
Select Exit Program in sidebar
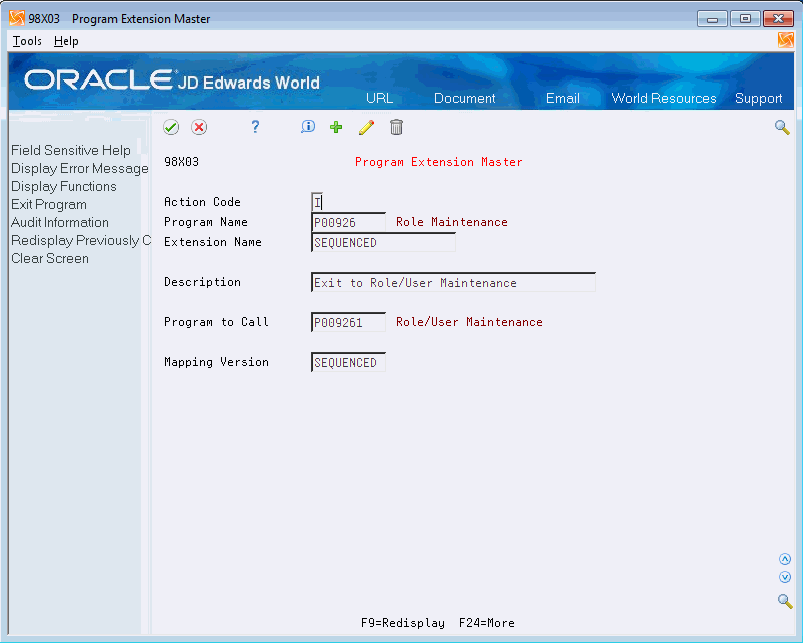49,204
